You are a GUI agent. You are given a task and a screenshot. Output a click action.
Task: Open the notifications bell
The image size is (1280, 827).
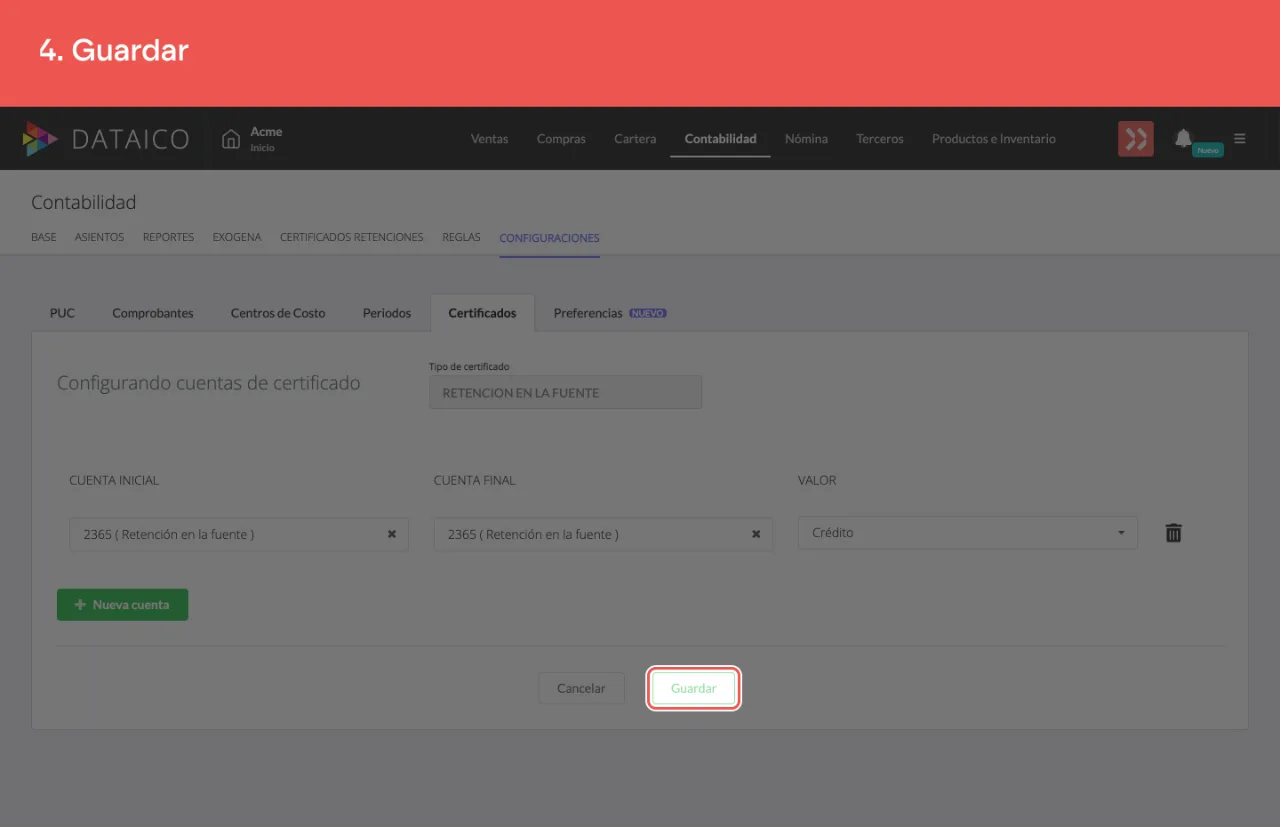click(x=1183, y=138)
